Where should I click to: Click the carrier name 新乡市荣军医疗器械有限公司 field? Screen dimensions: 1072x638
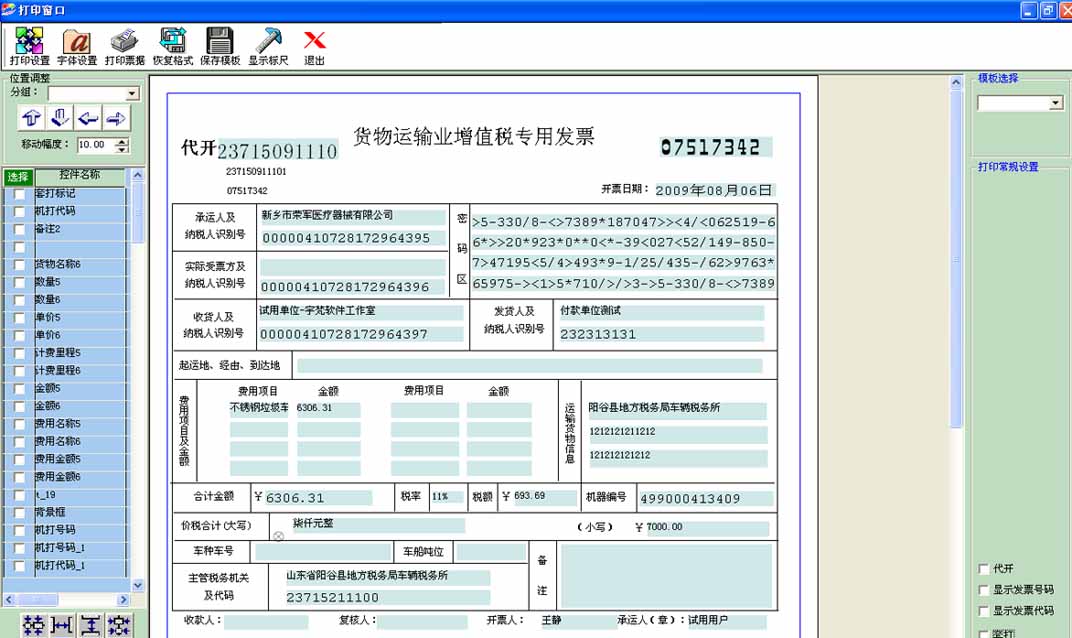(x=353, y=216)
